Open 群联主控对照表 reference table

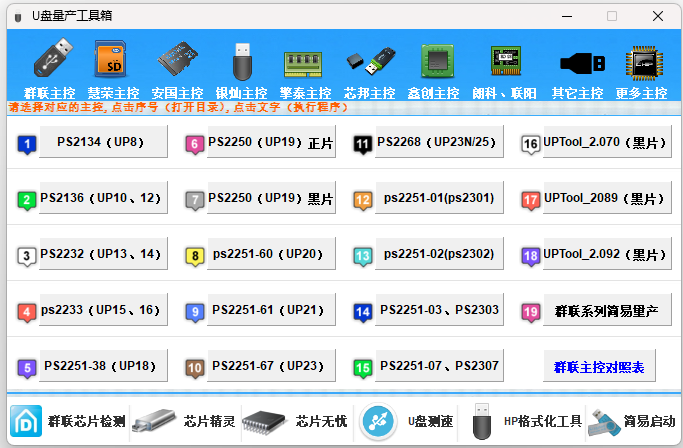[x=599, y=367]
